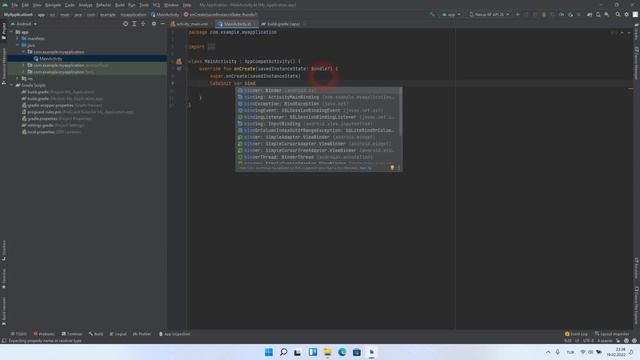Click the Collapse All icon in the Project panel
640x360 pixels.
pos(143,24)
